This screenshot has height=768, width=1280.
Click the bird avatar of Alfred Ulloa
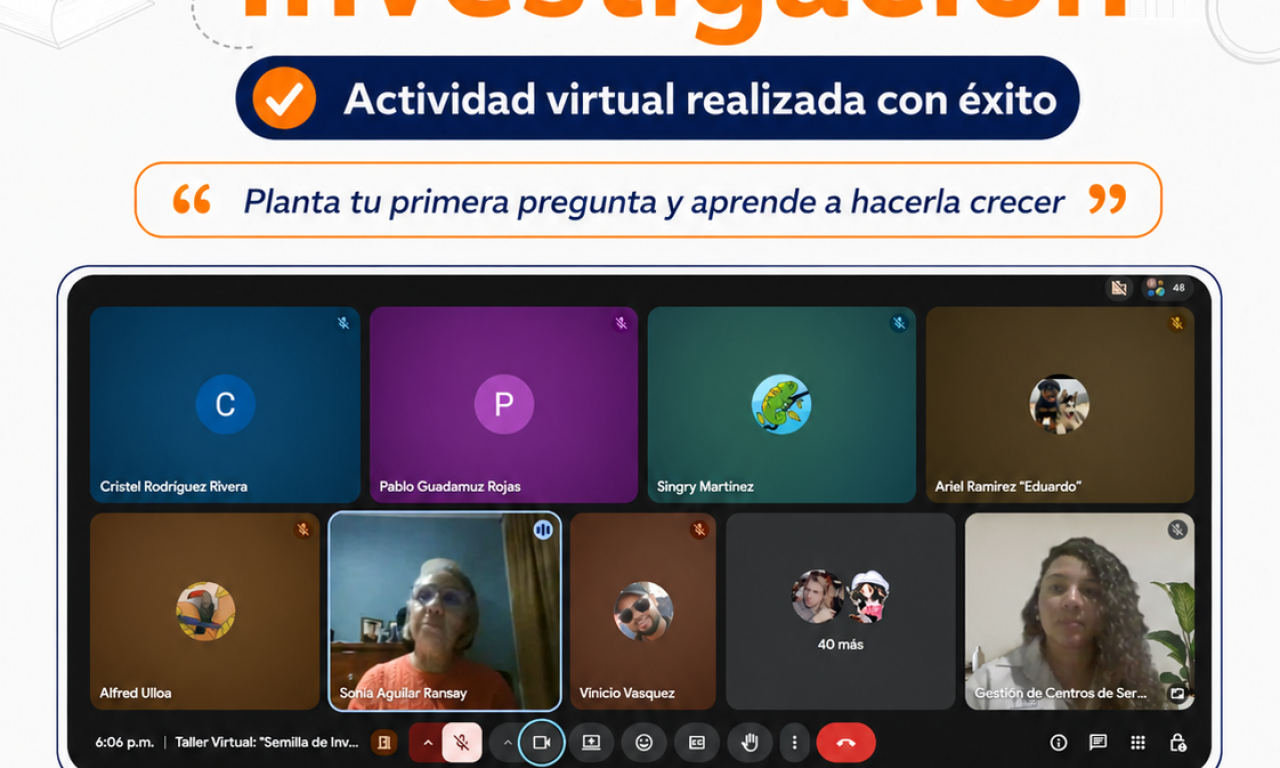[x=206, y=611]
